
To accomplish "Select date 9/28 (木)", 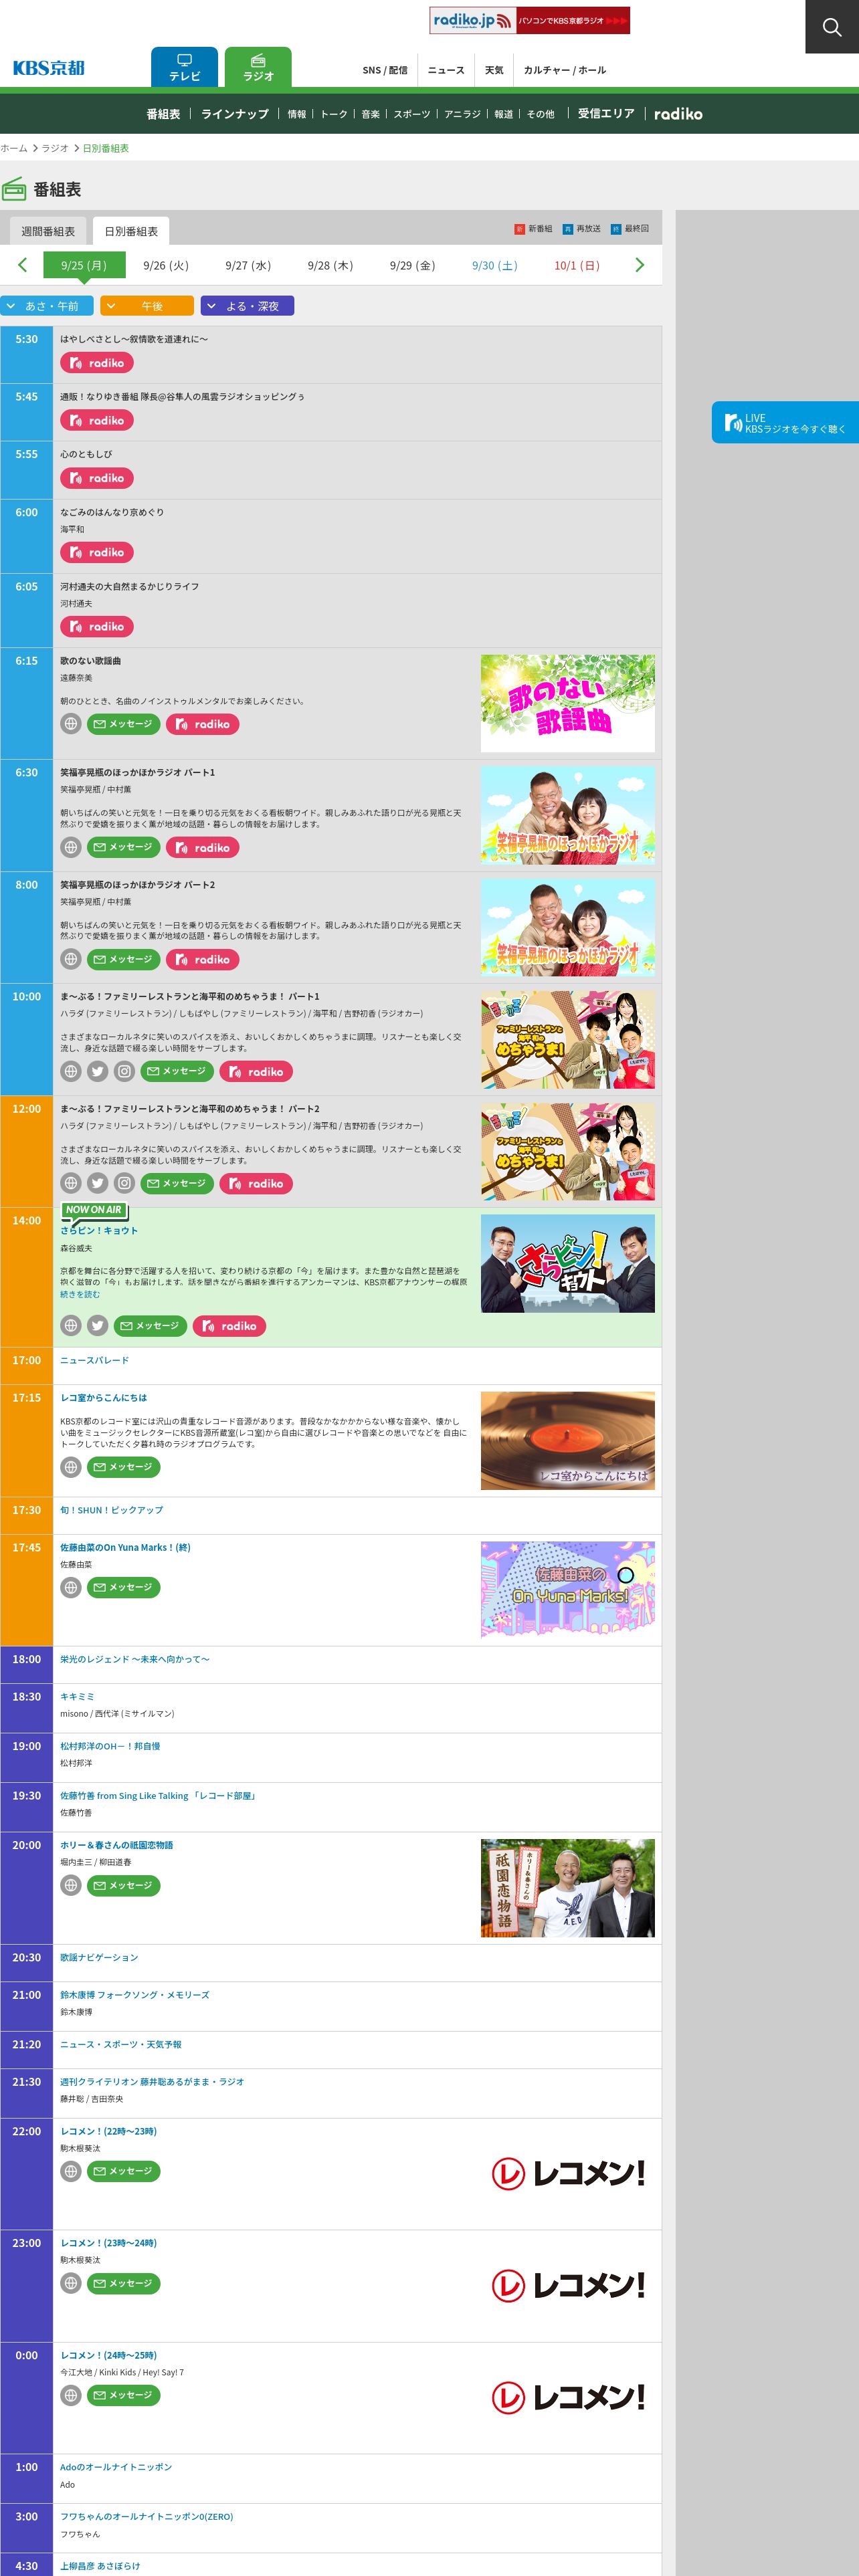I will coord(330,265).
